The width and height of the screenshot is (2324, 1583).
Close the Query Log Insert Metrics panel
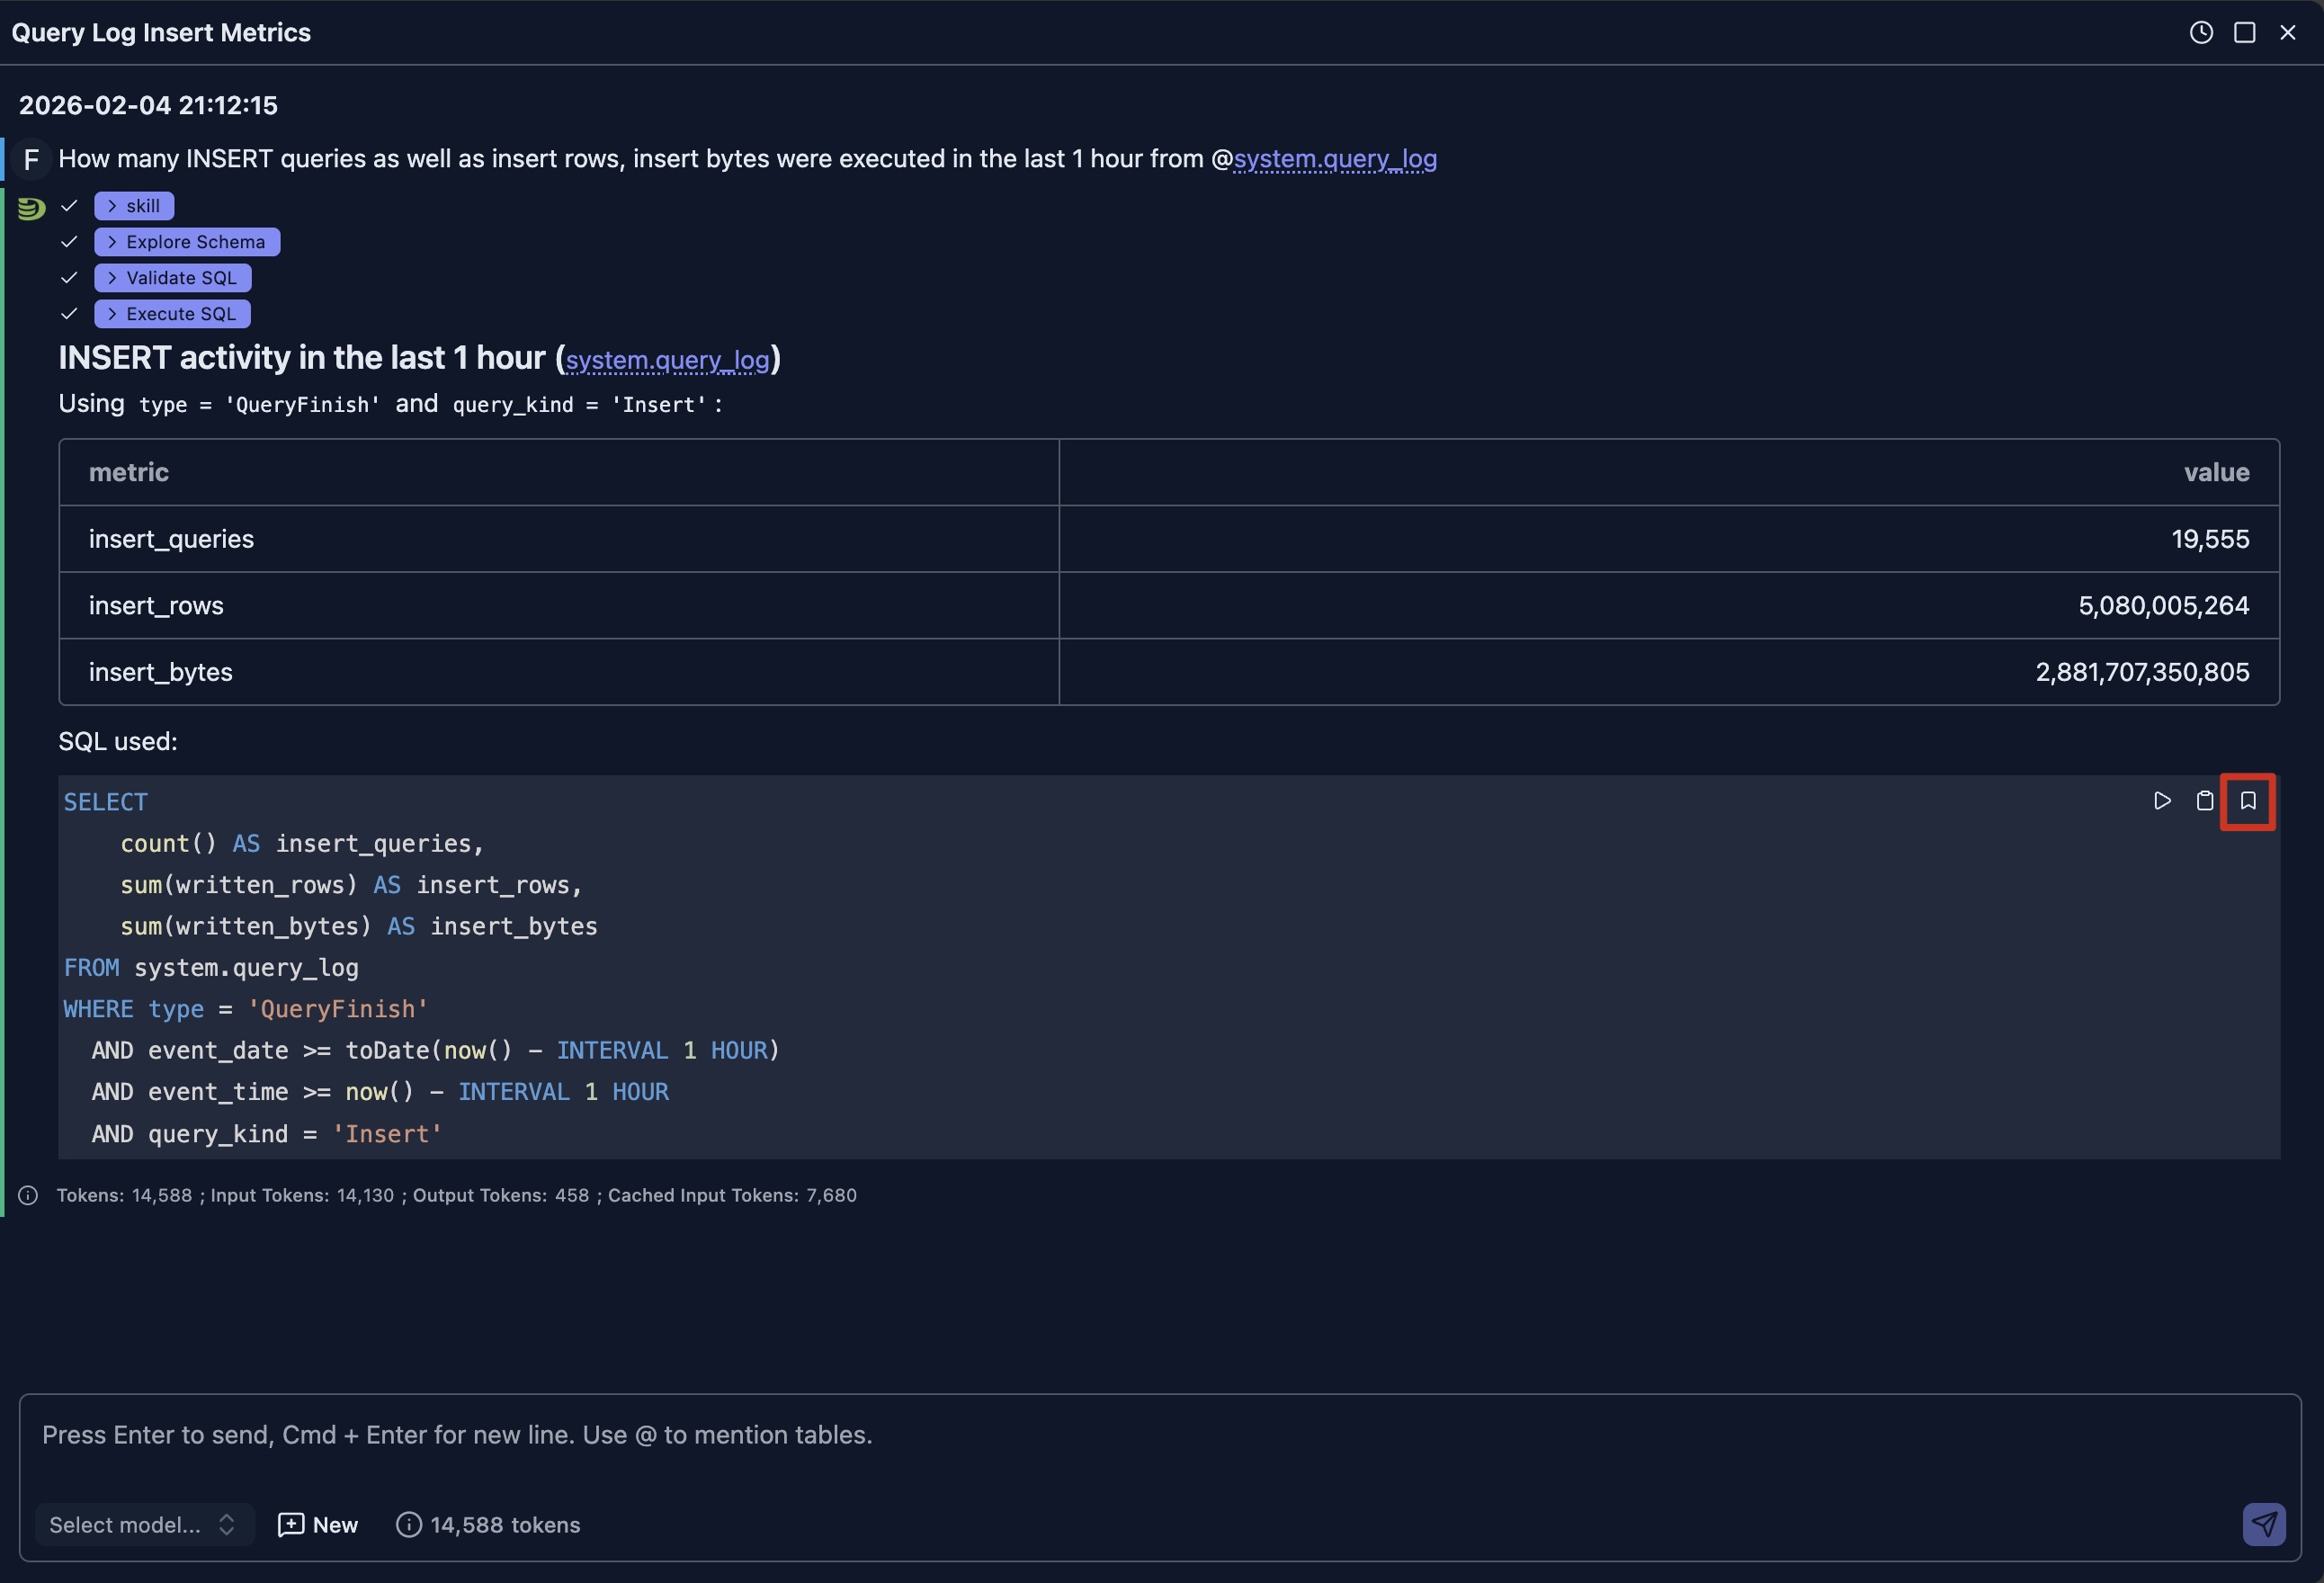tap(2288, 33)
